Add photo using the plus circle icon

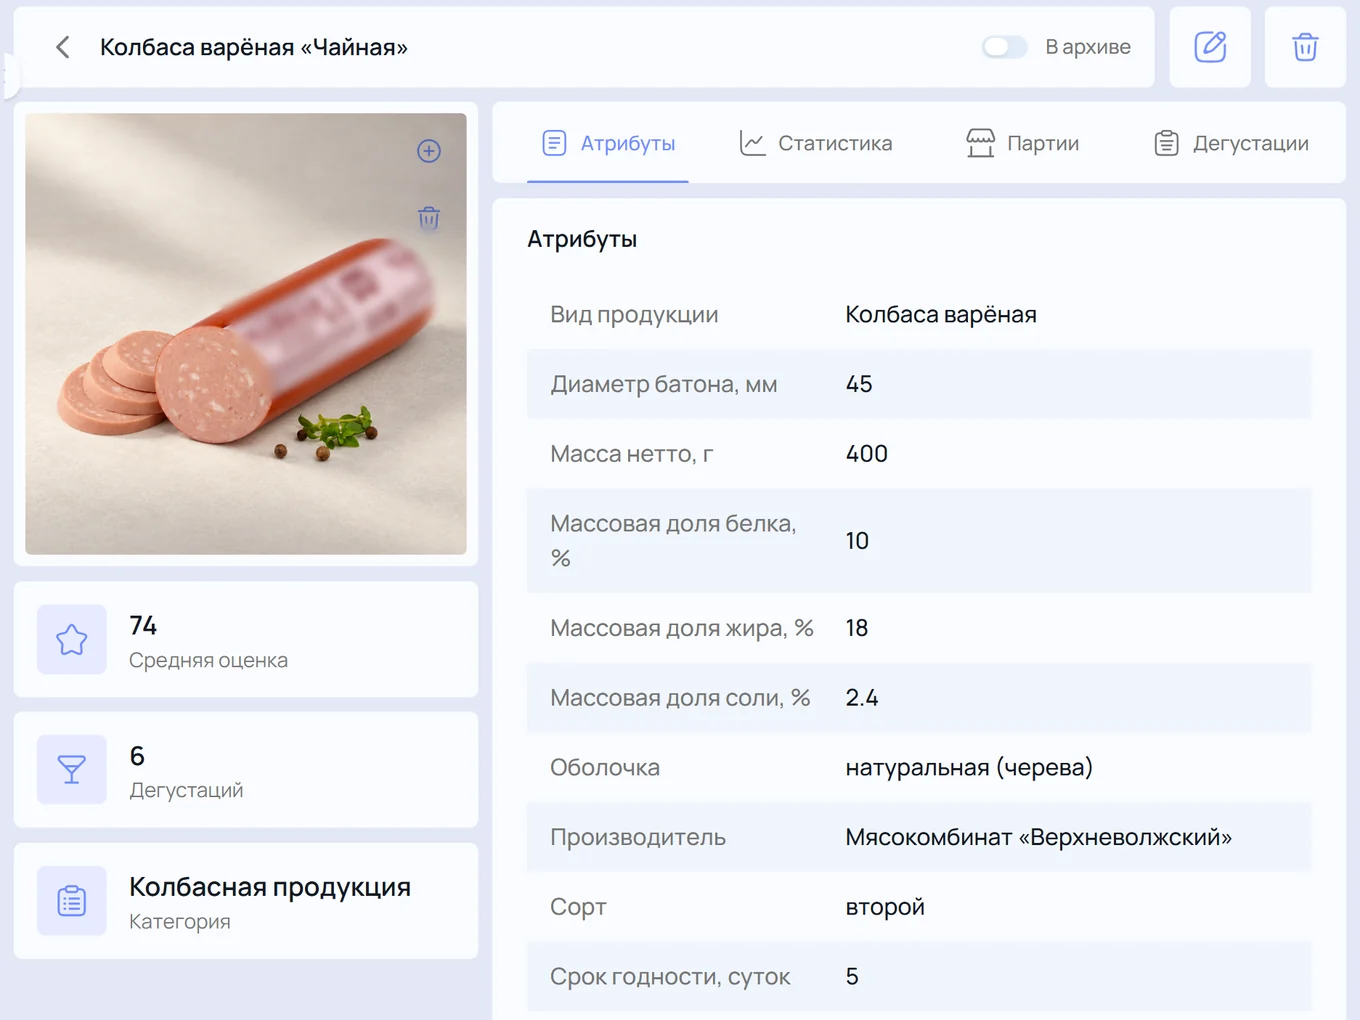click(x=429, y=151)
